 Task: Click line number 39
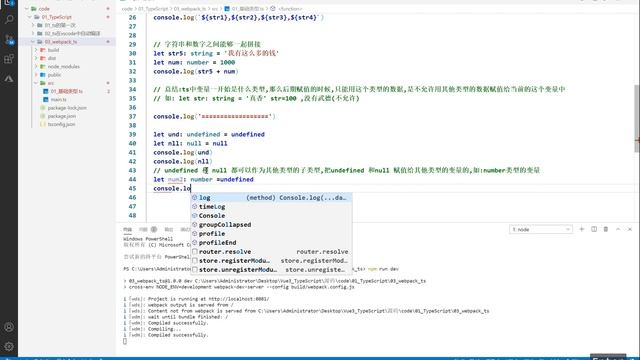132,134
